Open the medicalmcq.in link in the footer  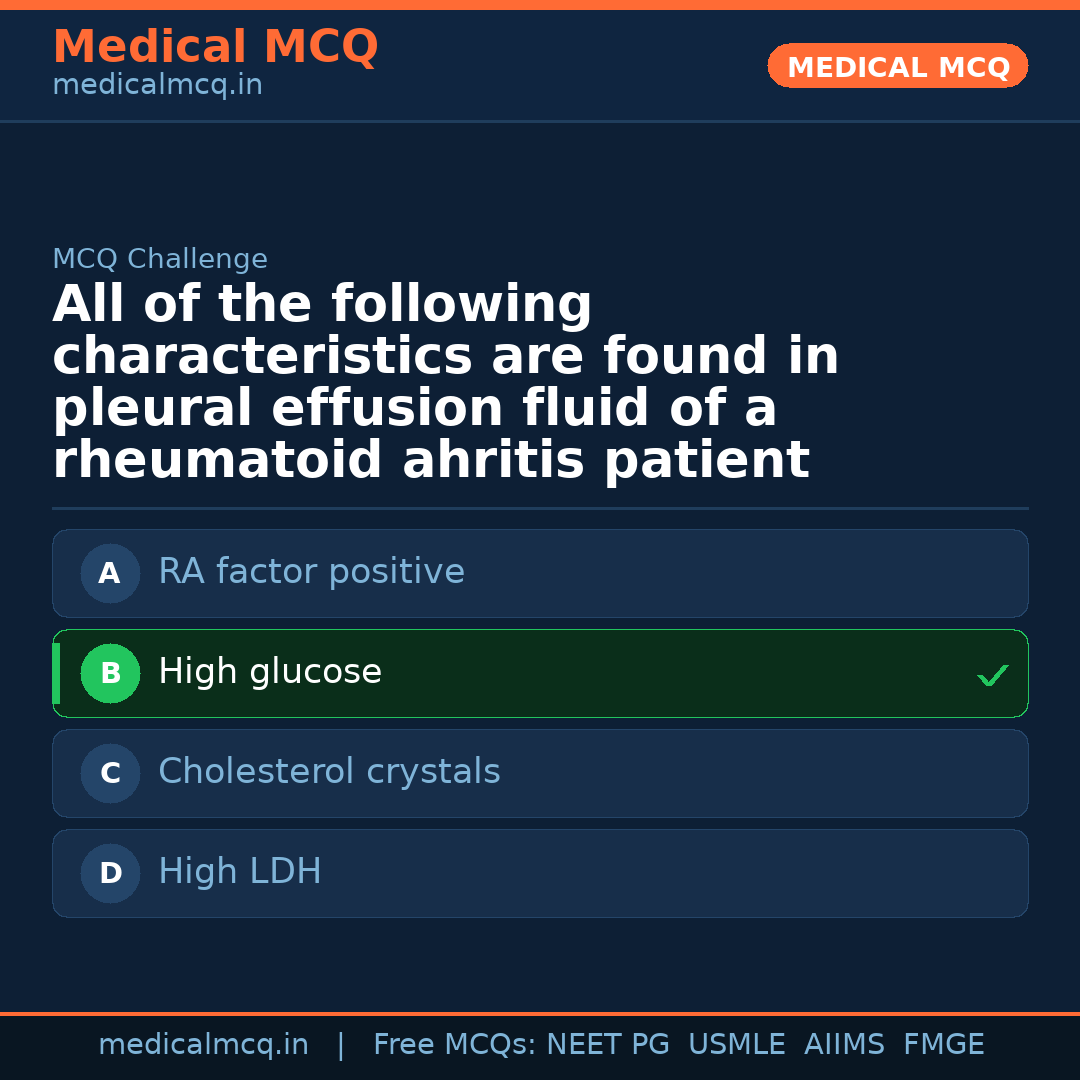[203, 1045]
